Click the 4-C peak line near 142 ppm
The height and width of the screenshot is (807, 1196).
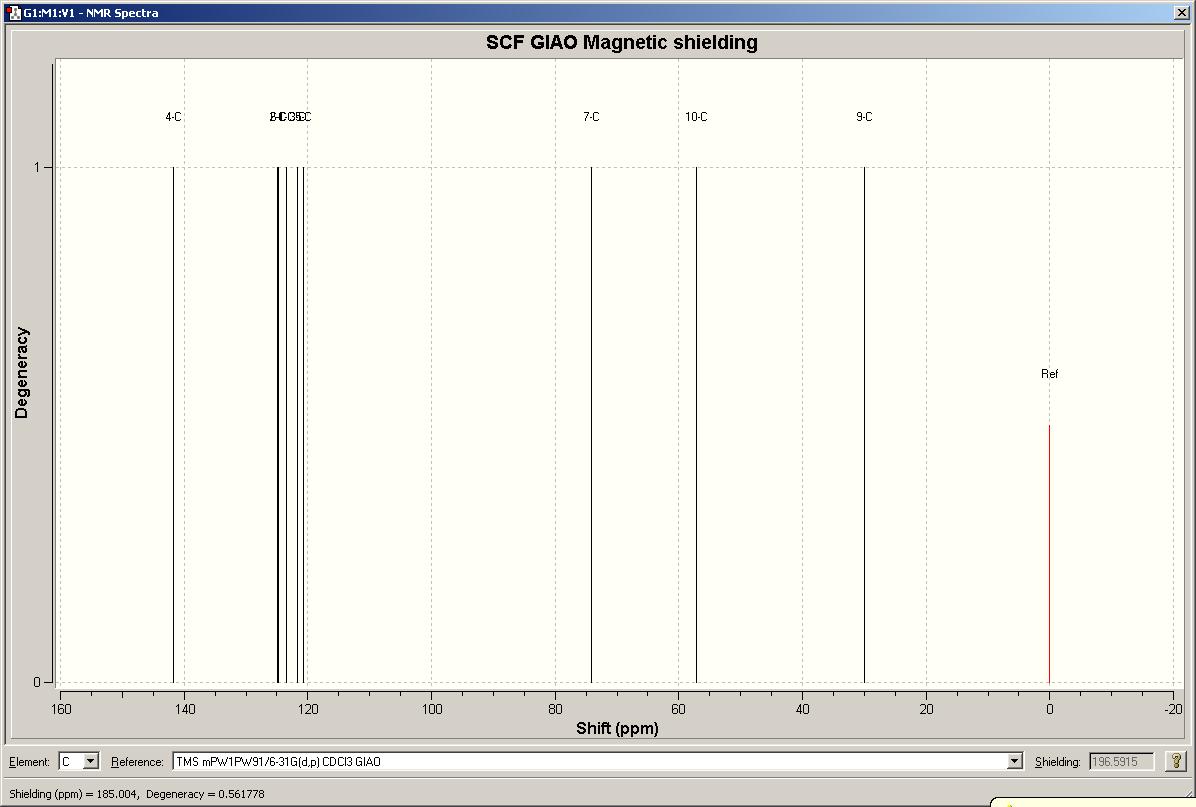pyautogui.click(x=173, y=424)
